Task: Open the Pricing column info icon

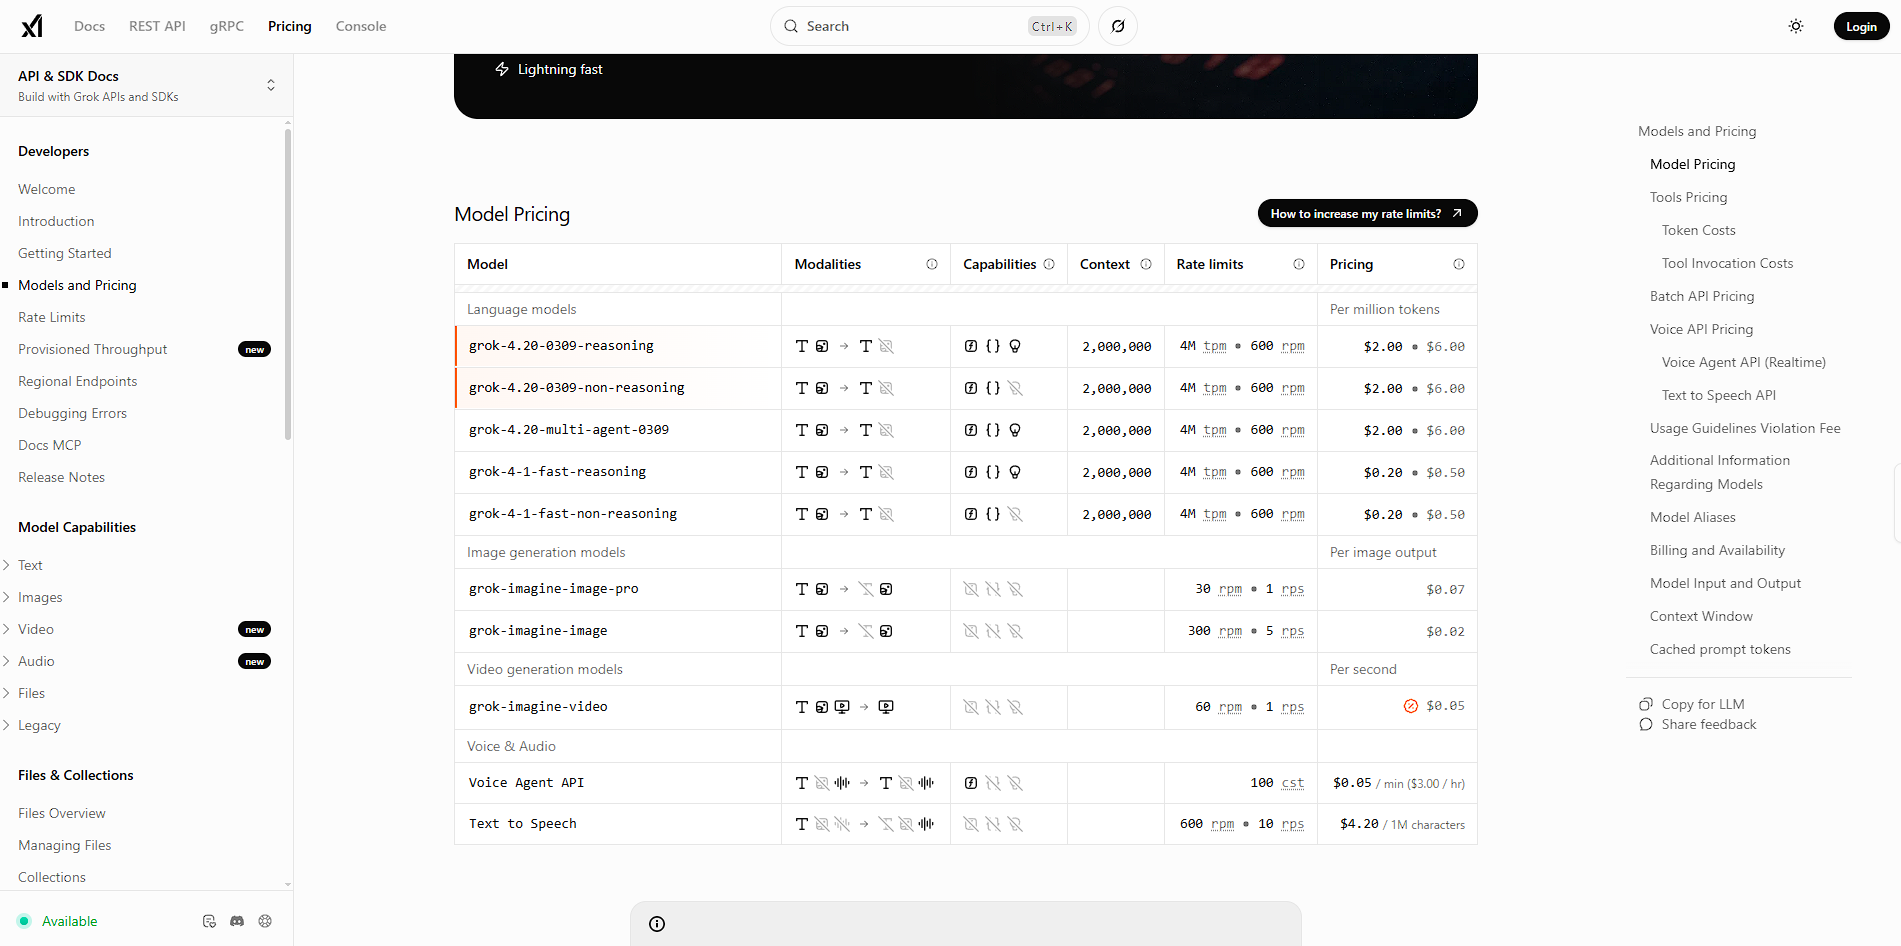Action: 1459,264
